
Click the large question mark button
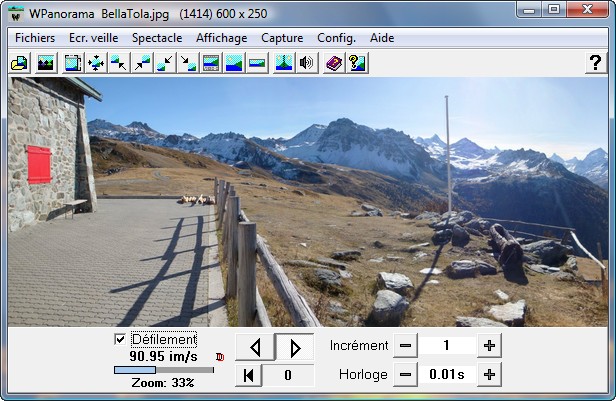pyautogui.click(x=596, y=63)
